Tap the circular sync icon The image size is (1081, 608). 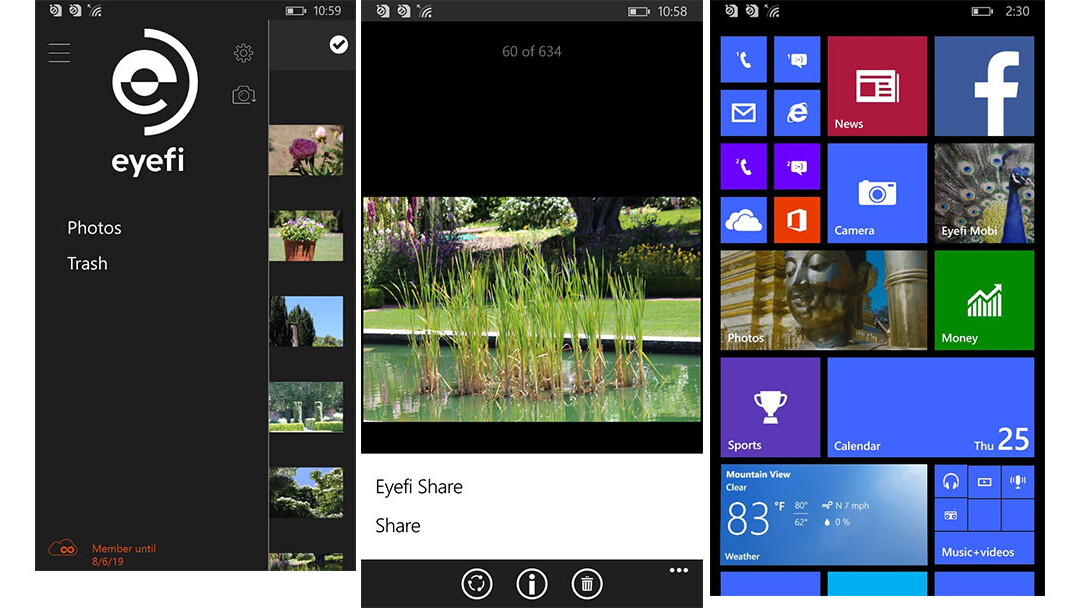(478, 584)
